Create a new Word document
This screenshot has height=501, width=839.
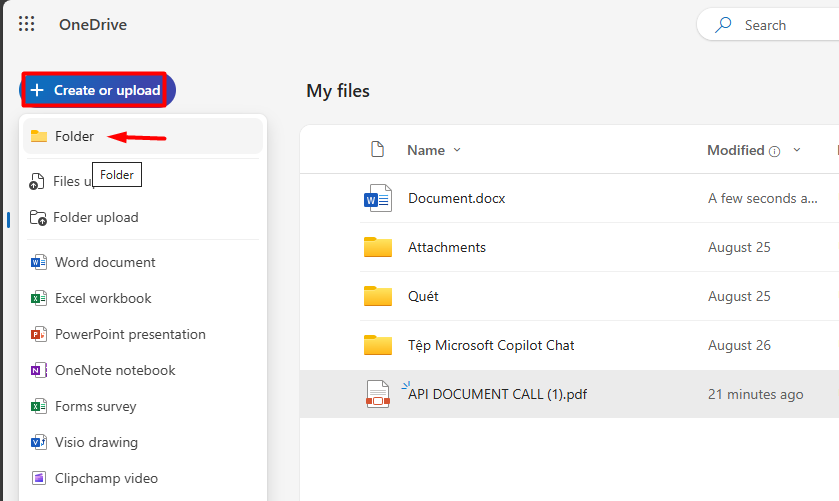tap(105, 262)
